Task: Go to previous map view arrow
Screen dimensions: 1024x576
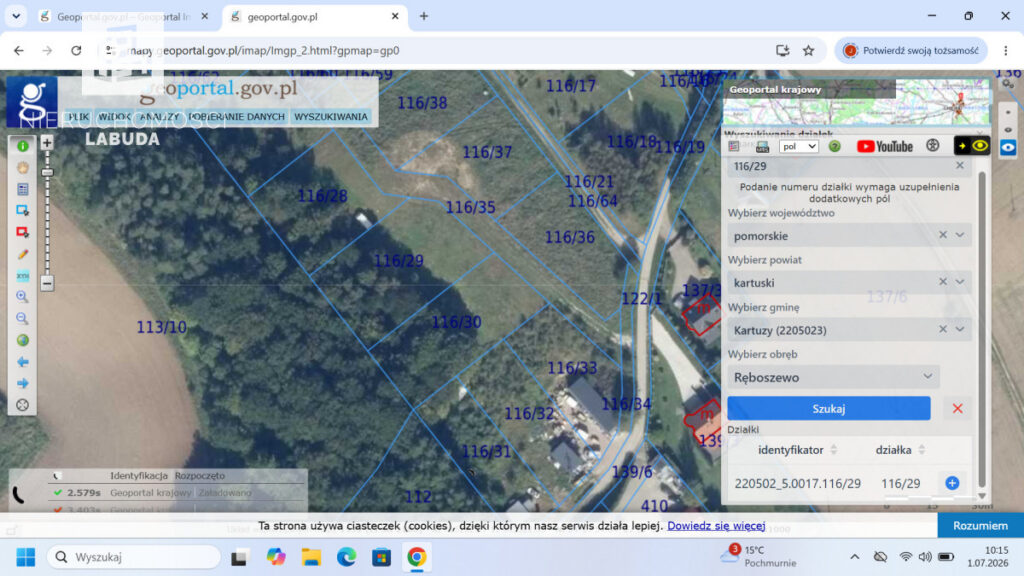Action: pos(23,362)
